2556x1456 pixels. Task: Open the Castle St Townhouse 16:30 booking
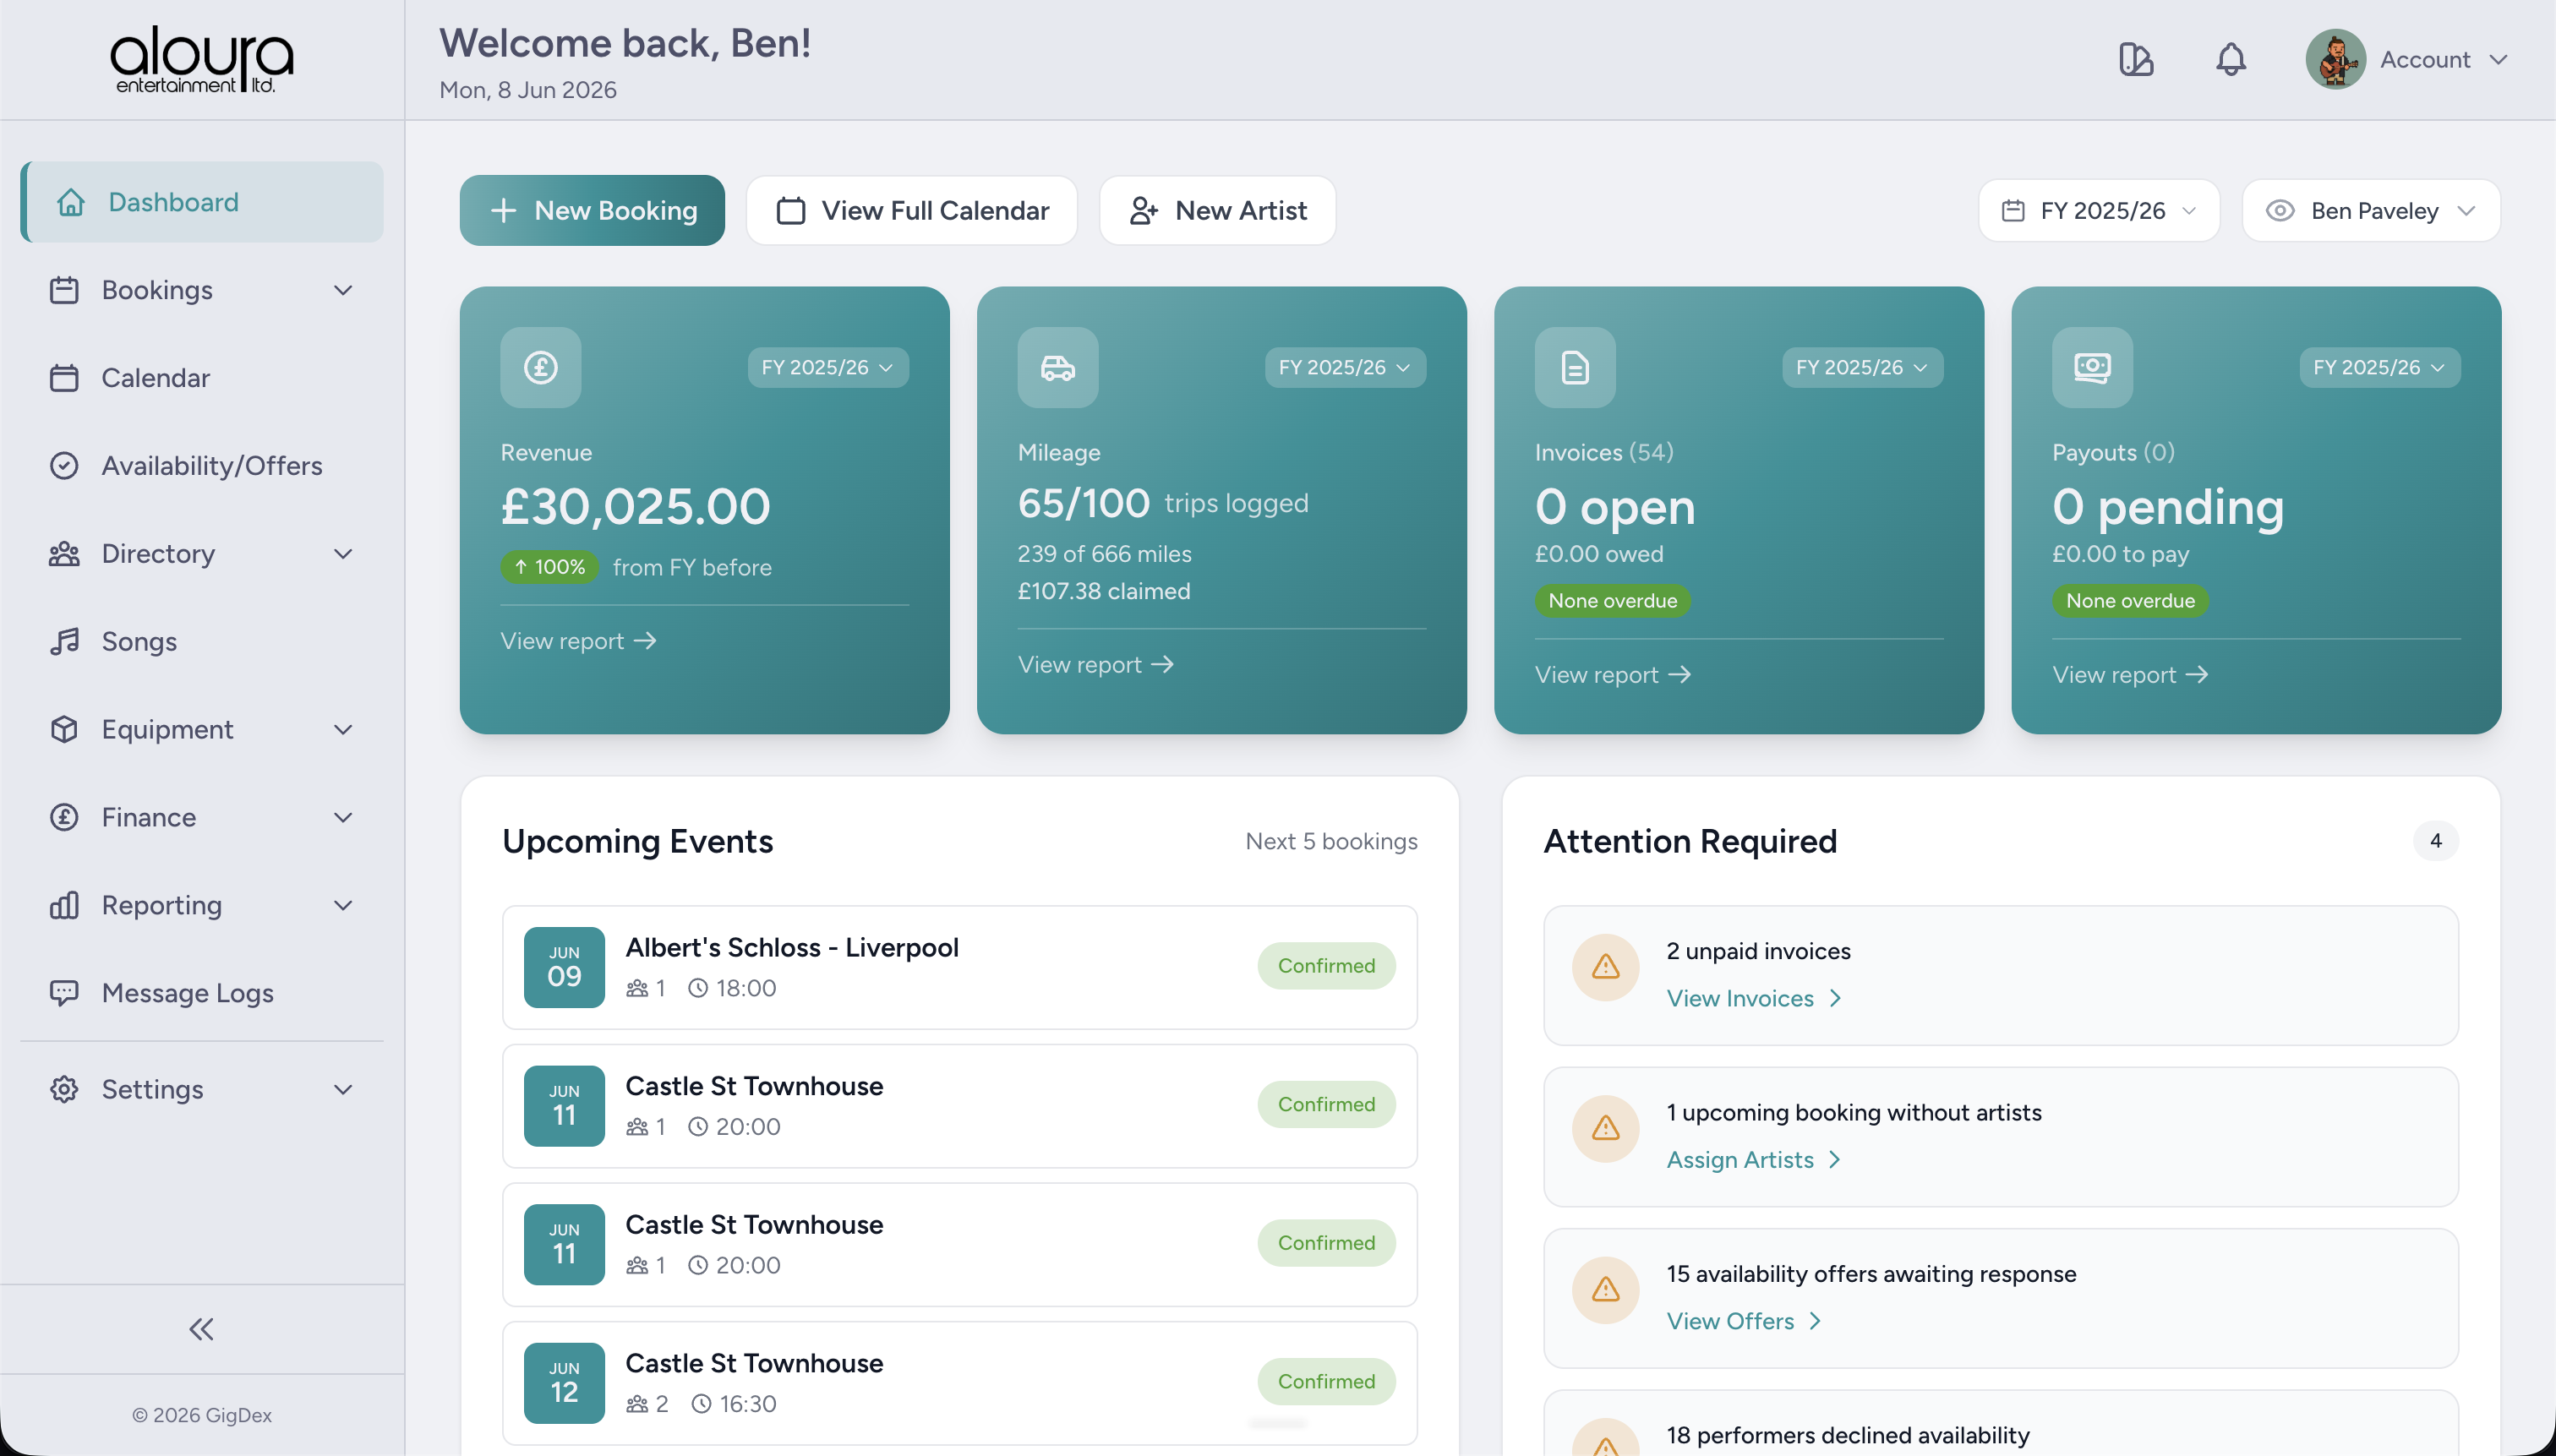pos(960,1383)
